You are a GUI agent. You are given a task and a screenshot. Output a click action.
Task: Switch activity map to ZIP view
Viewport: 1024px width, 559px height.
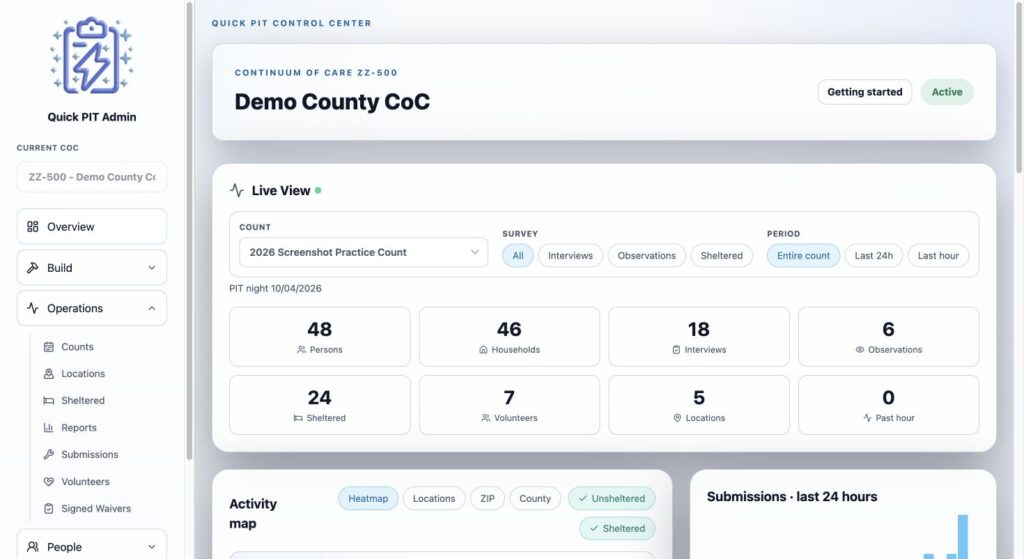coord(487,498)
